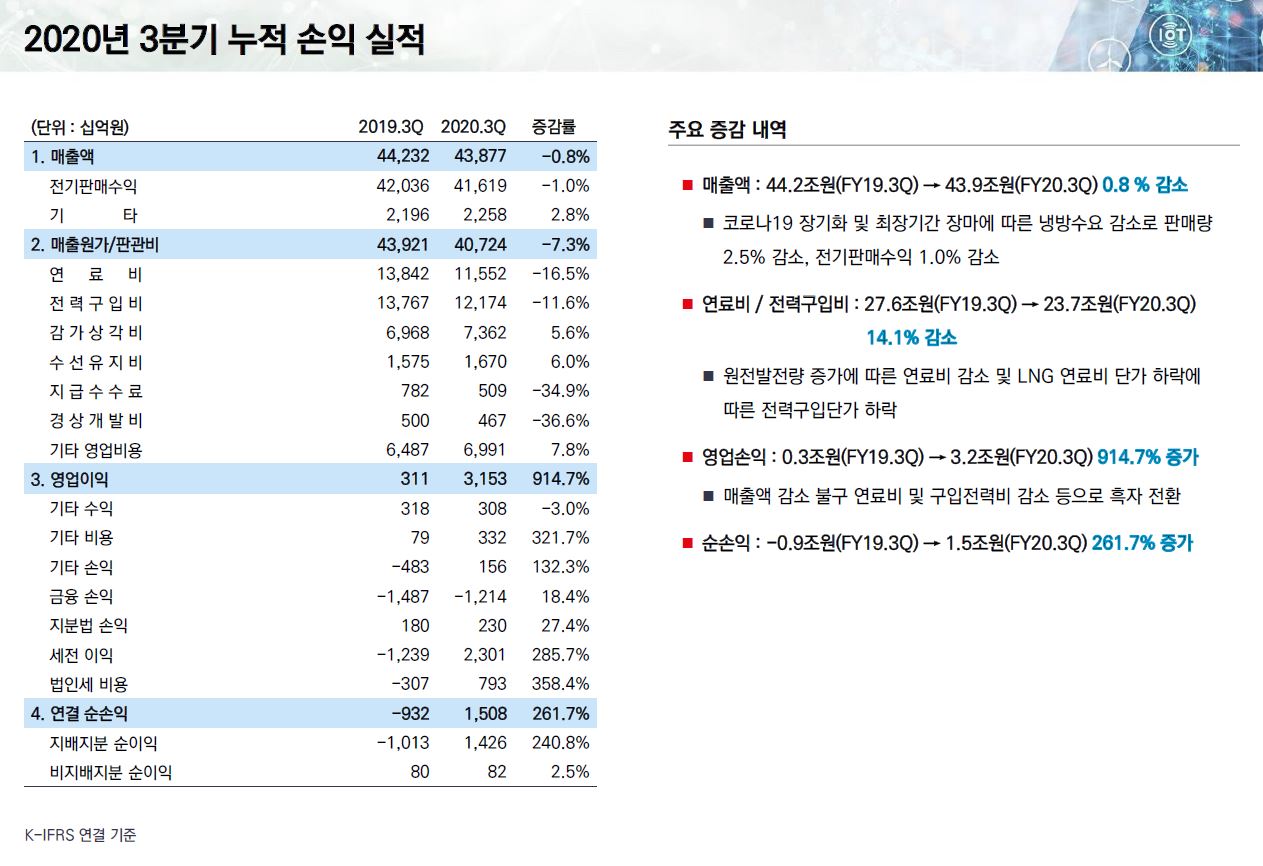
Task: Click the 매출원가/판관비 value 43,921
Action: click(403, 244)
